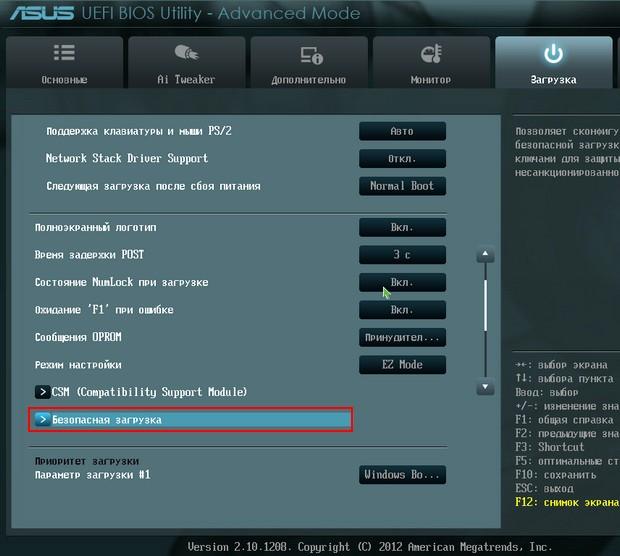
Task: Select Network Stack Driver Support label
Action: [127, 158]
